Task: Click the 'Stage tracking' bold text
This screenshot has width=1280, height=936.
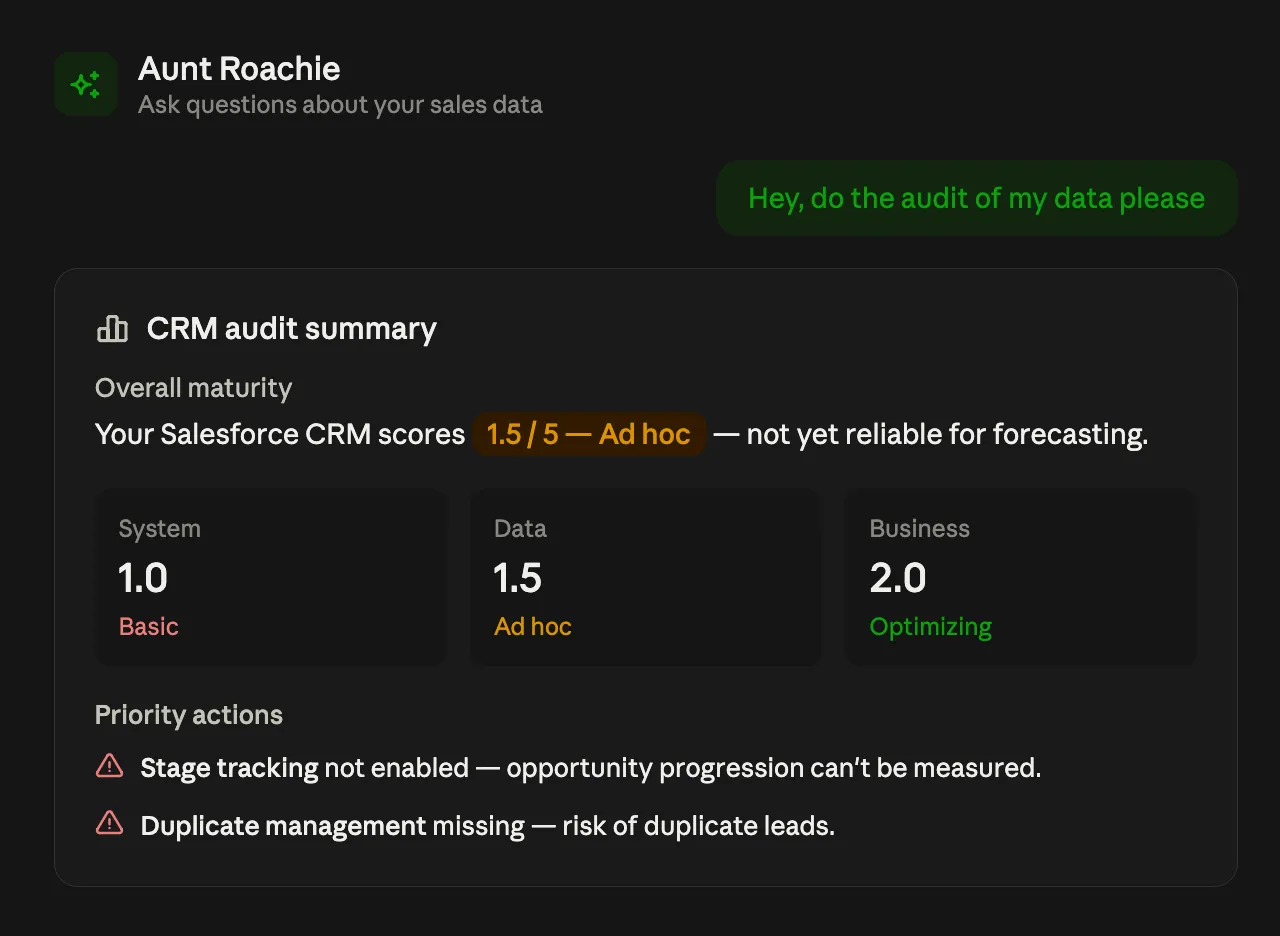Action: pos(230,768)
